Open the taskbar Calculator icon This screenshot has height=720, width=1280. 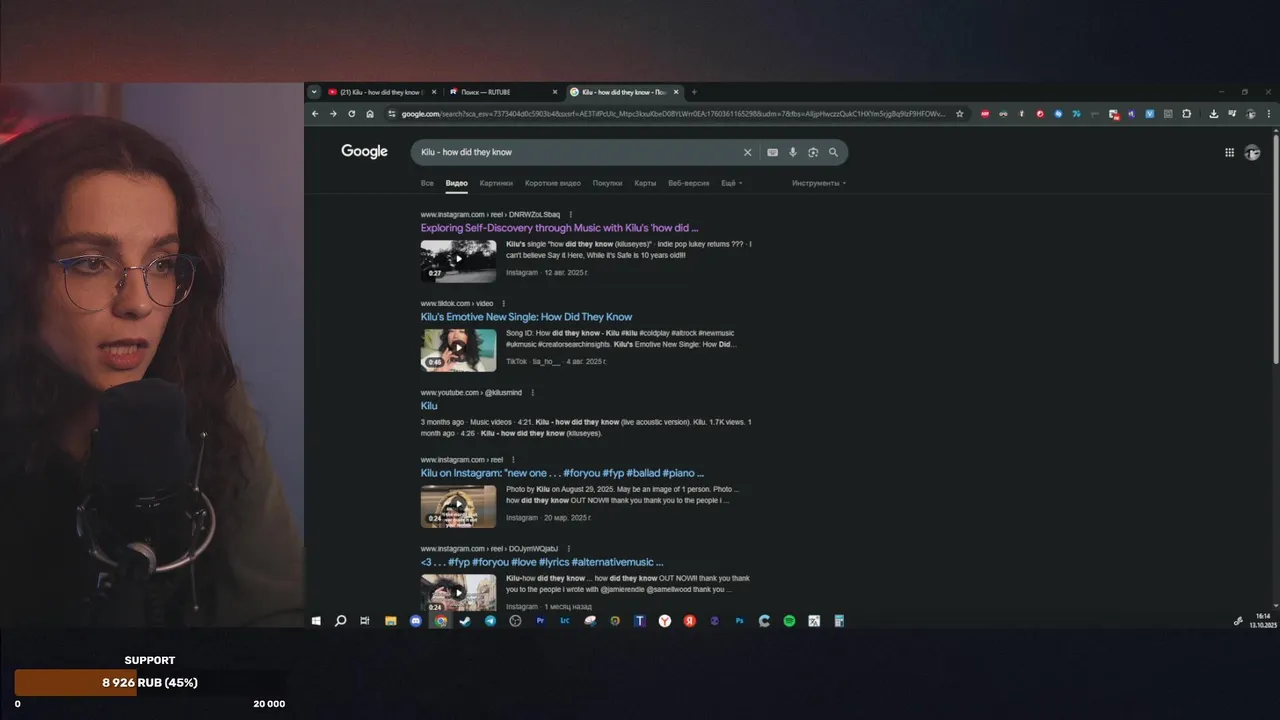(839, 621)
